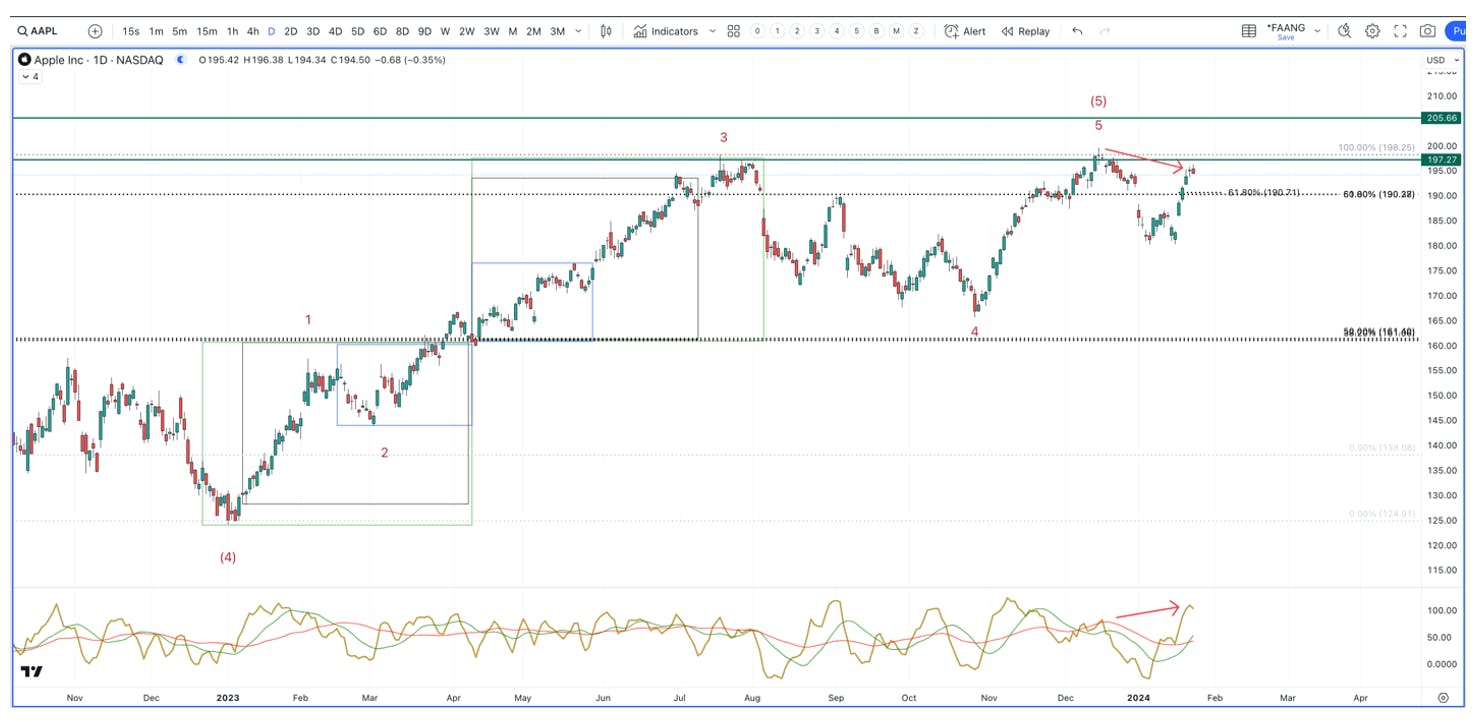Open the candlestick chart type selector

coord(606,31)
